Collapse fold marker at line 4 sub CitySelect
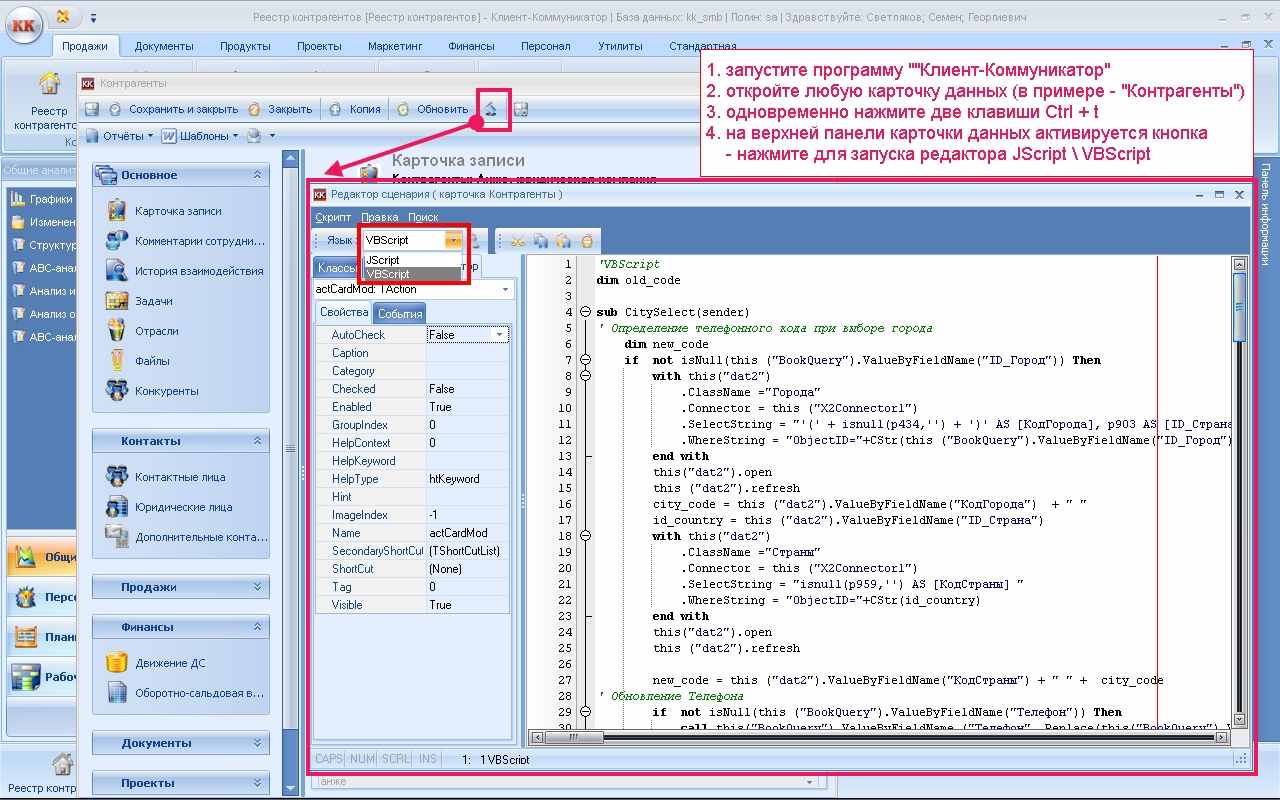 585,312
